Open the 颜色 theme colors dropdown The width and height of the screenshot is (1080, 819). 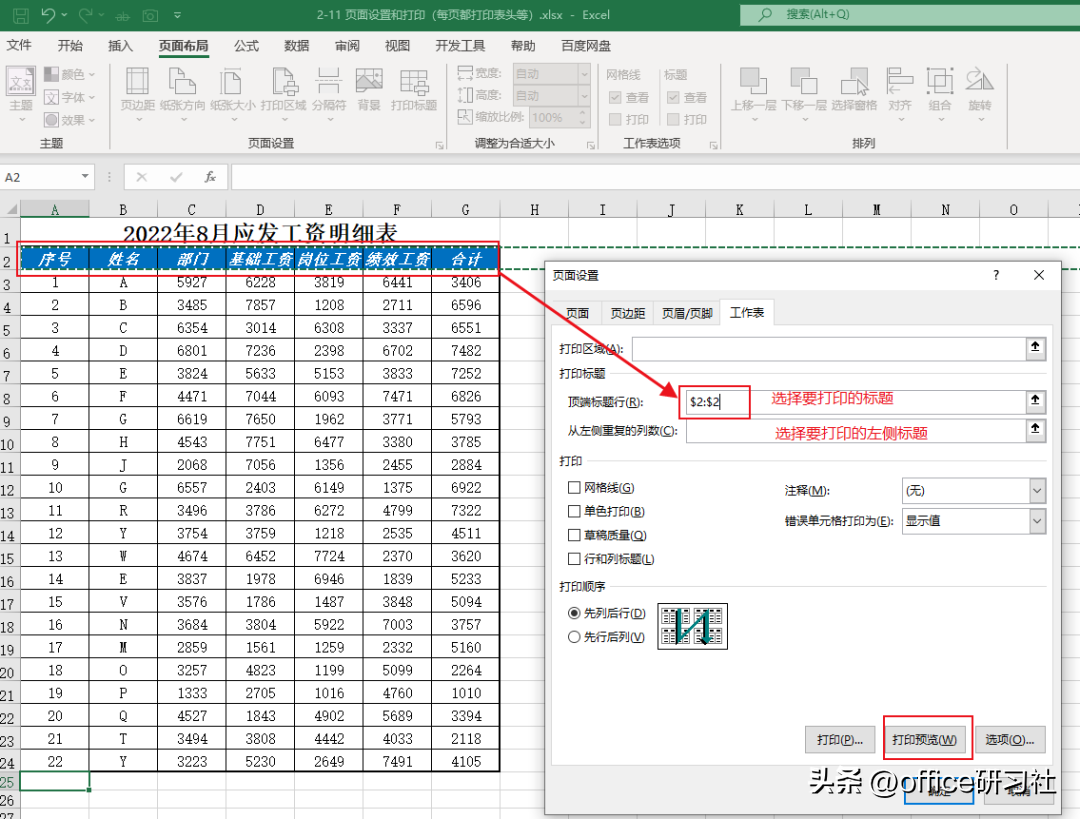click(70, 74)
